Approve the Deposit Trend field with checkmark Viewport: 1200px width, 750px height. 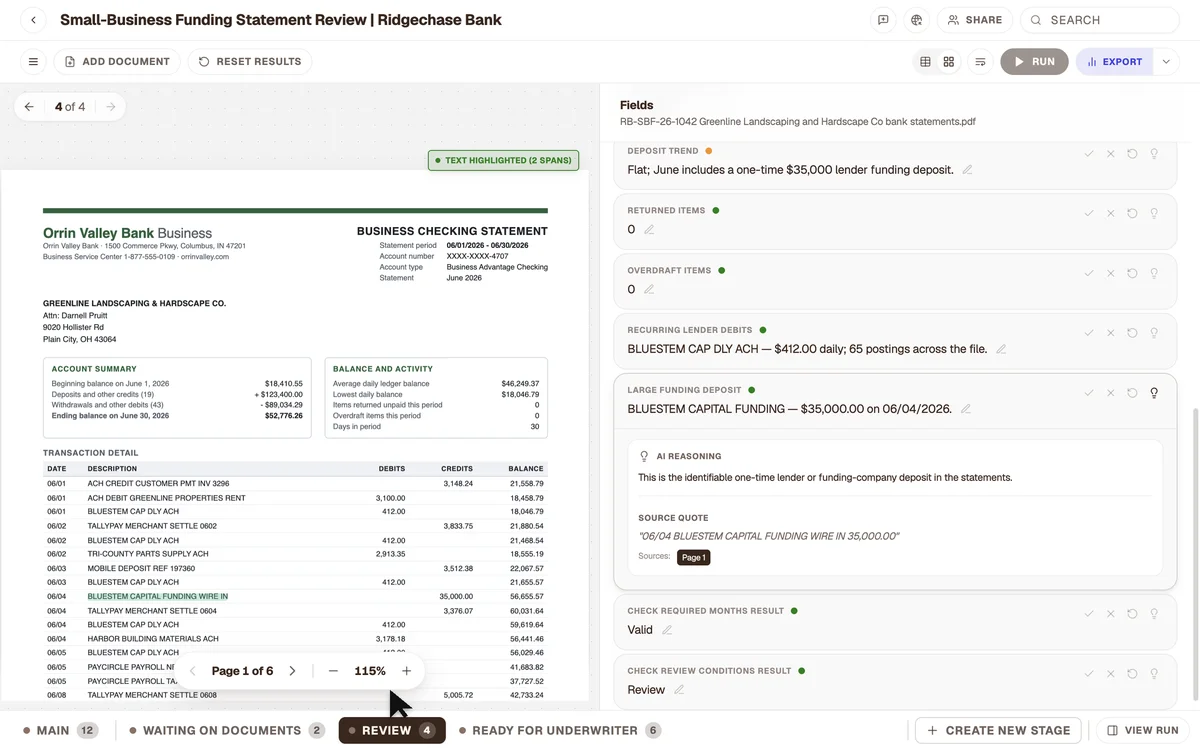point(1089,154)
